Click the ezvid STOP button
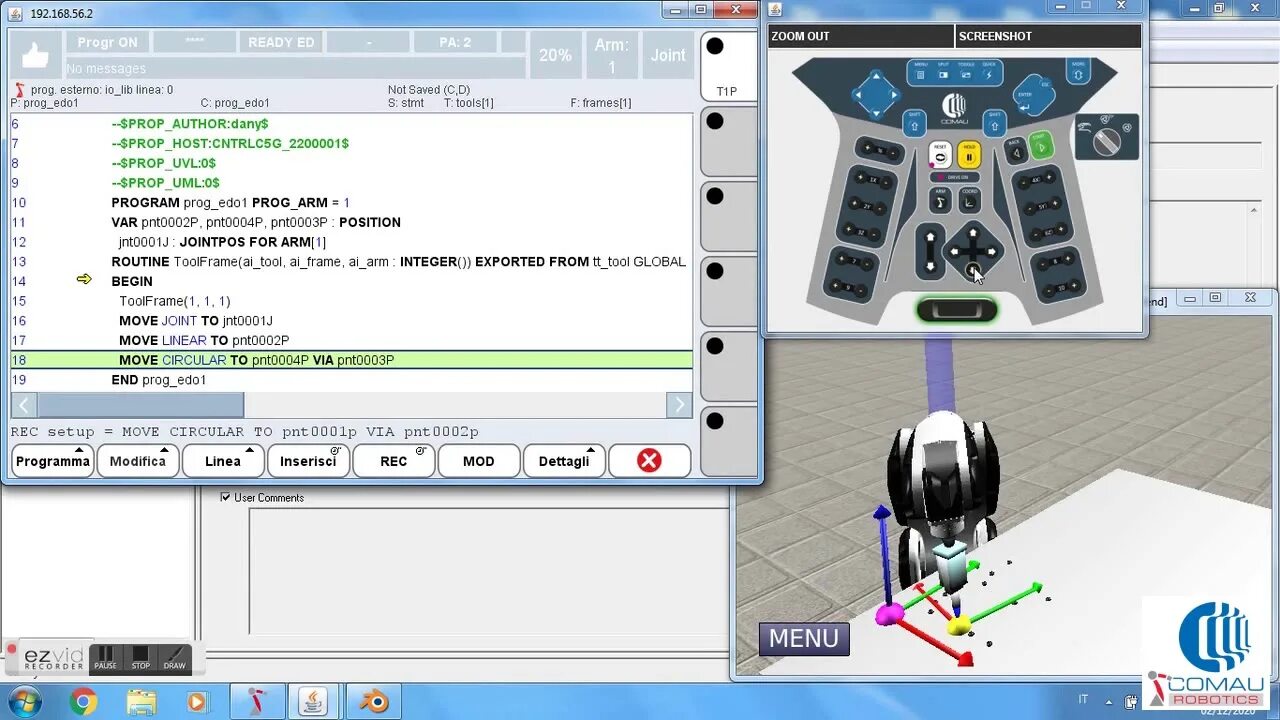Viewport: 1280px width, 720px height. 141,658
